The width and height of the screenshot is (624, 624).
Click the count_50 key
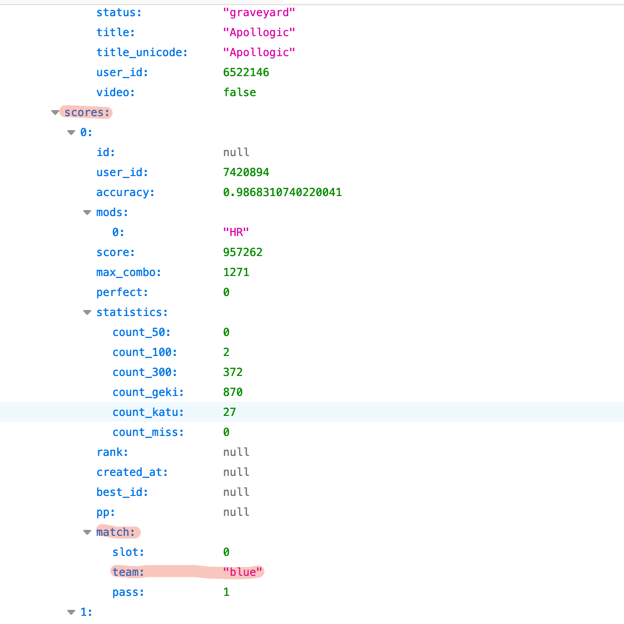tap(141, 332)
